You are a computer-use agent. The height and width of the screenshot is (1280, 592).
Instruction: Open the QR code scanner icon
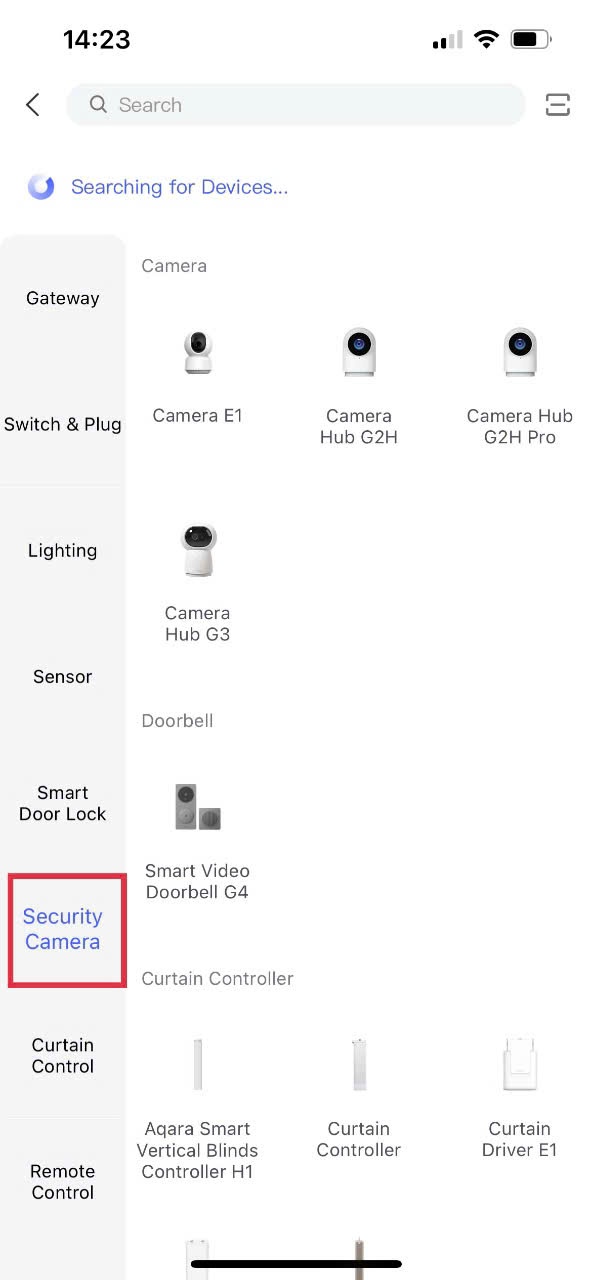click(557, 104)
